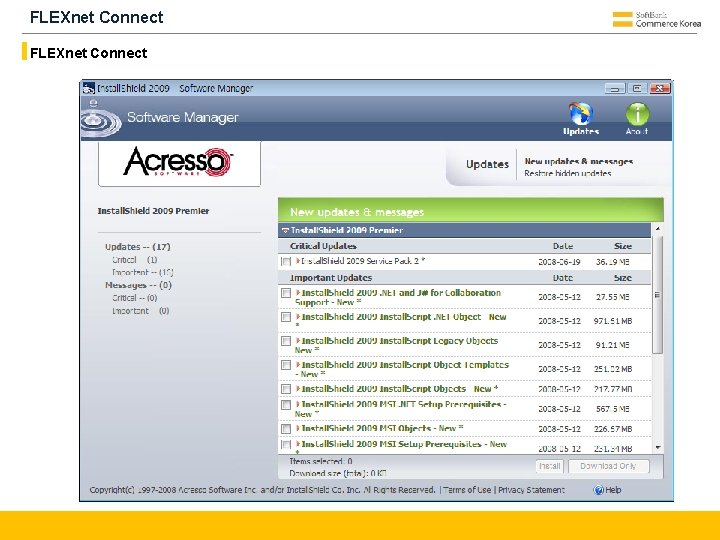Select Updates -- (17) in the left panel

[x=137, y=247]
